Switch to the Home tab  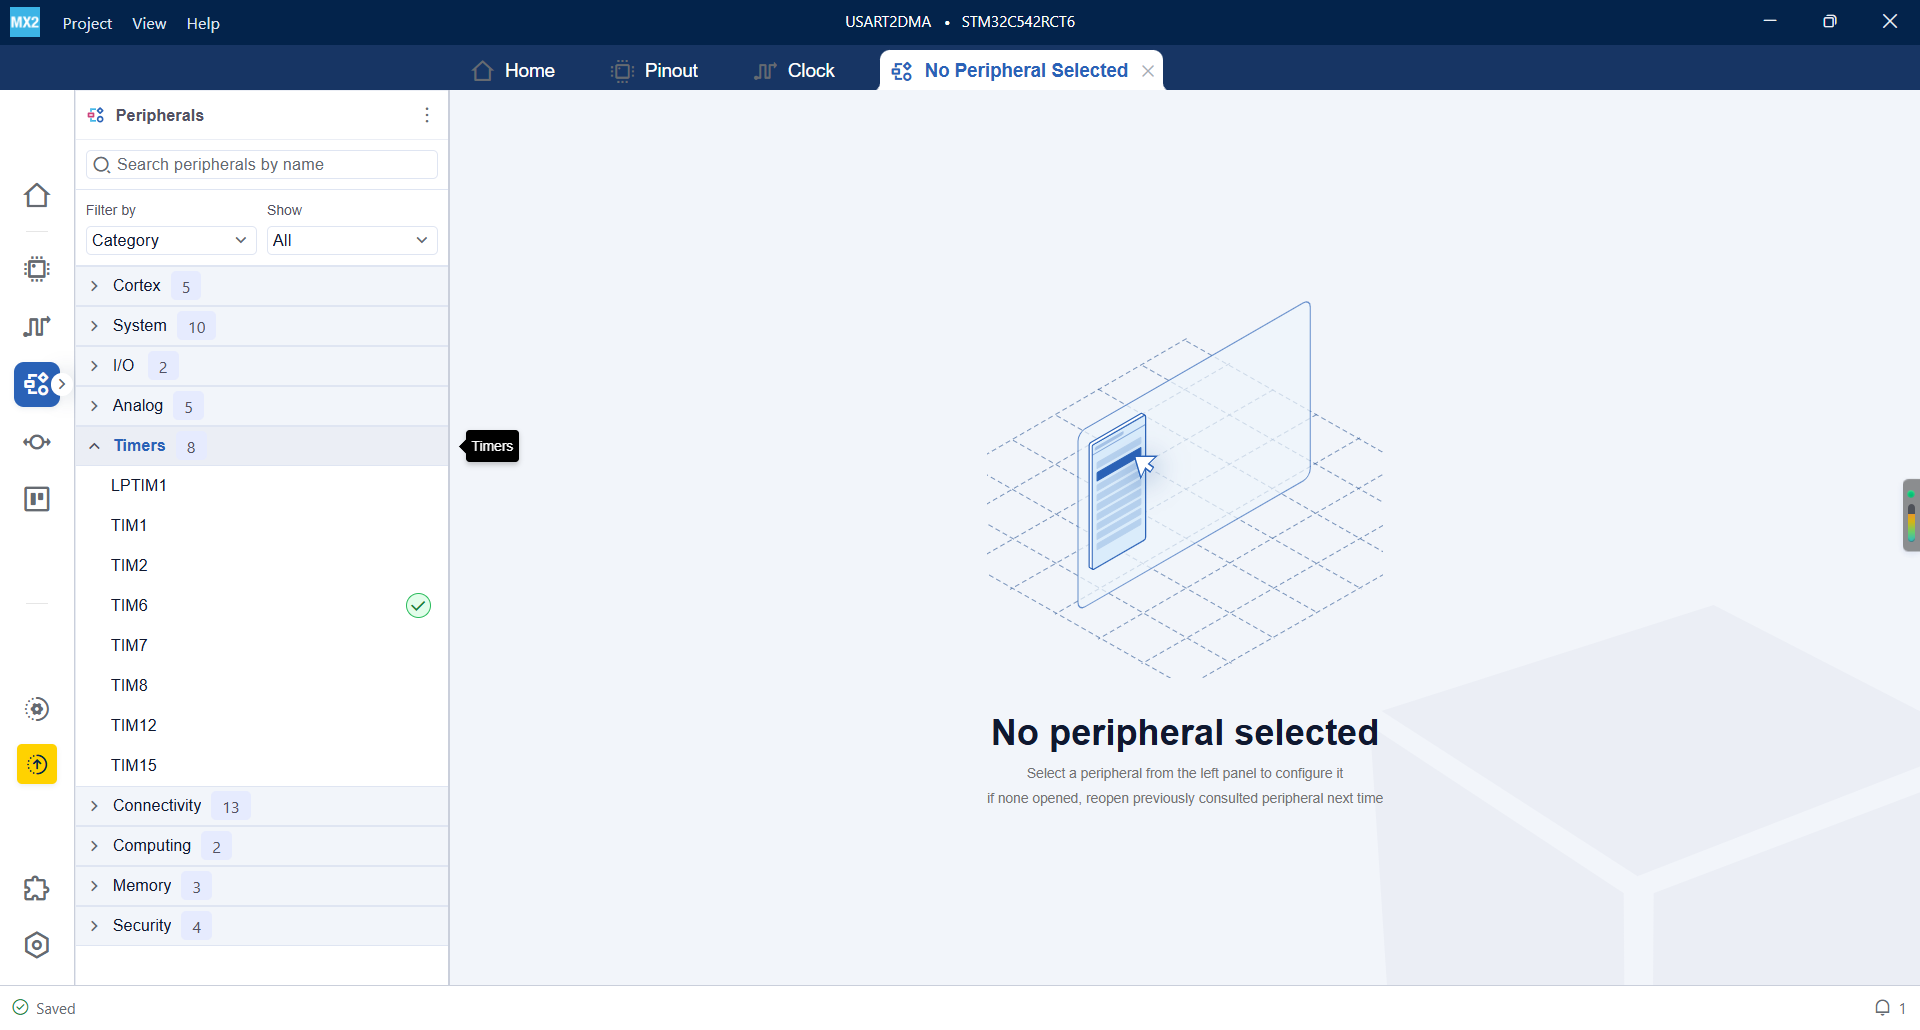(x=514, y=70)
